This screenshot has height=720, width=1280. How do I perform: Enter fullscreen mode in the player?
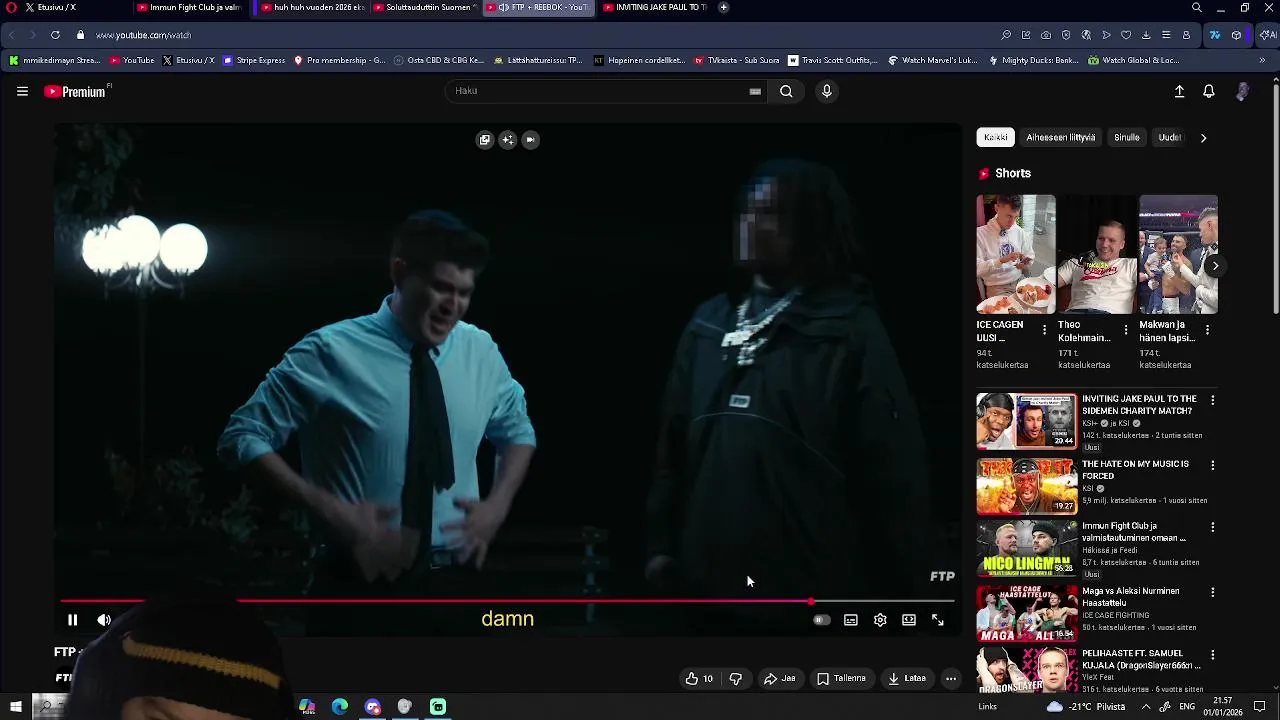[938, 620]
